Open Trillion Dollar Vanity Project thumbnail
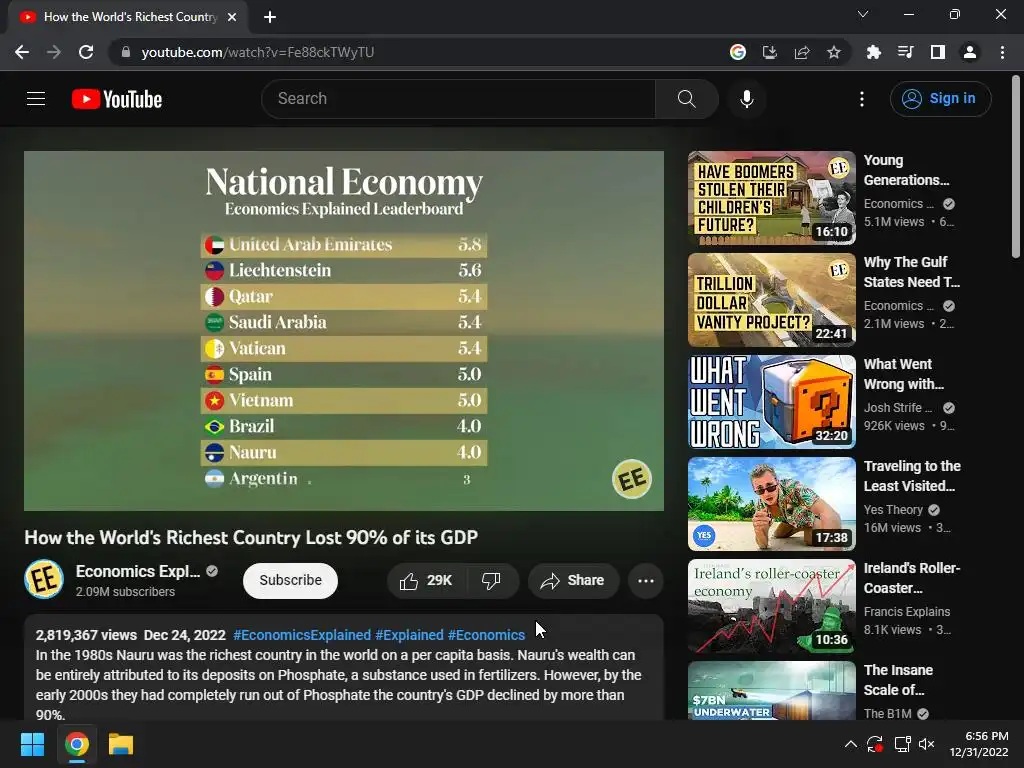This screenshot has width=1024, height=768. point(771,300)
